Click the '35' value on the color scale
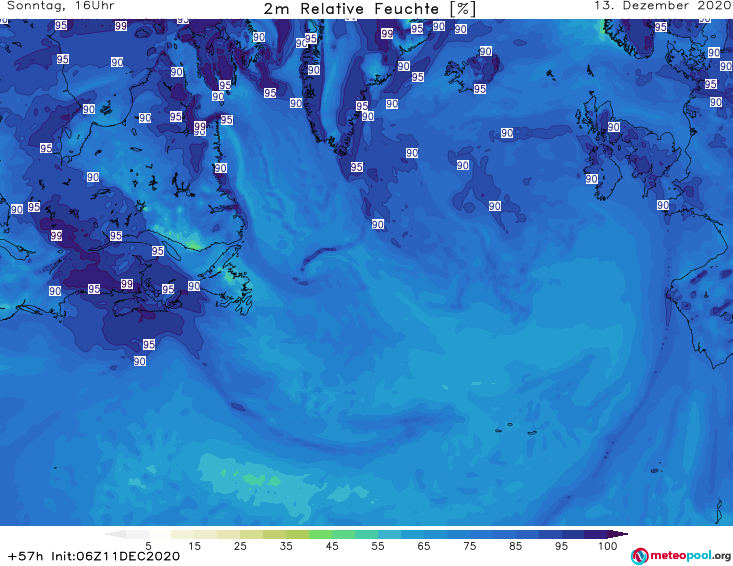The width and height of the screenshot is (733, 566). click(286, 546)
